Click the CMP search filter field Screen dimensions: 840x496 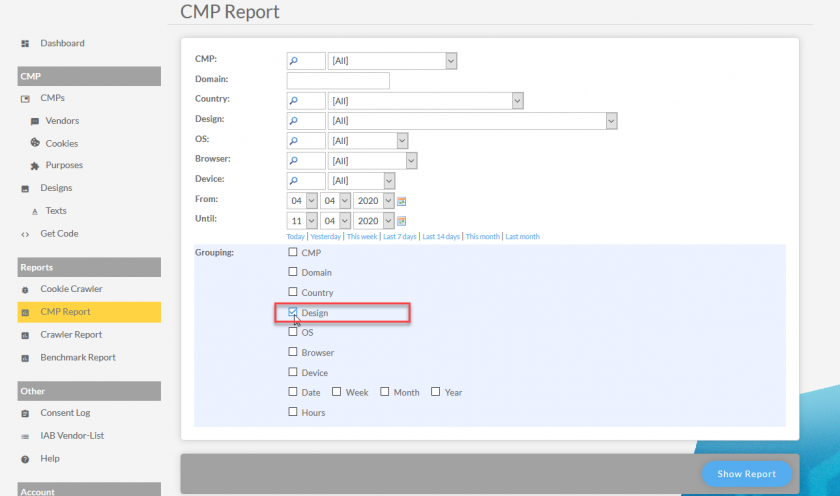coord(306,61)
